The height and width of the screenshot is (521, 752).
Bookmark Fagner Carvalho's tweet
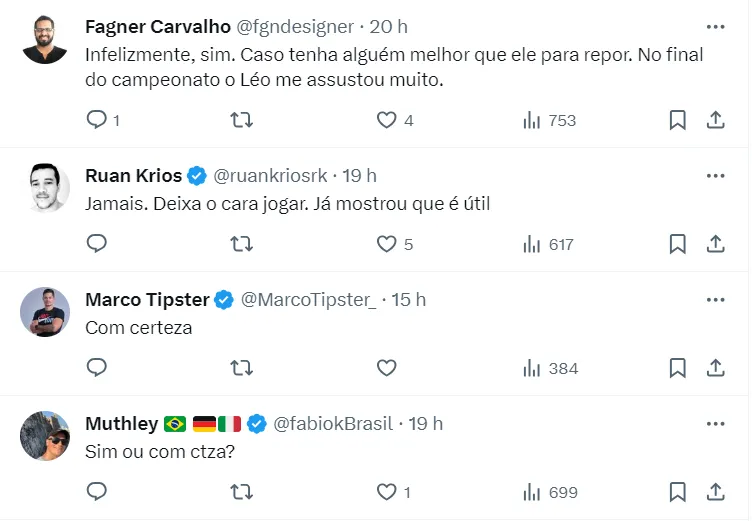(677, 120)
